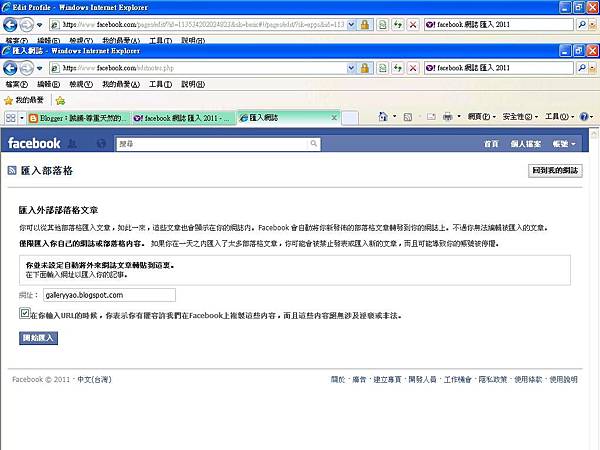Switch to facebook 網誌 匯入 2011 tab
The height and width of the screenshot is (450, 600).
pos(183,118)
